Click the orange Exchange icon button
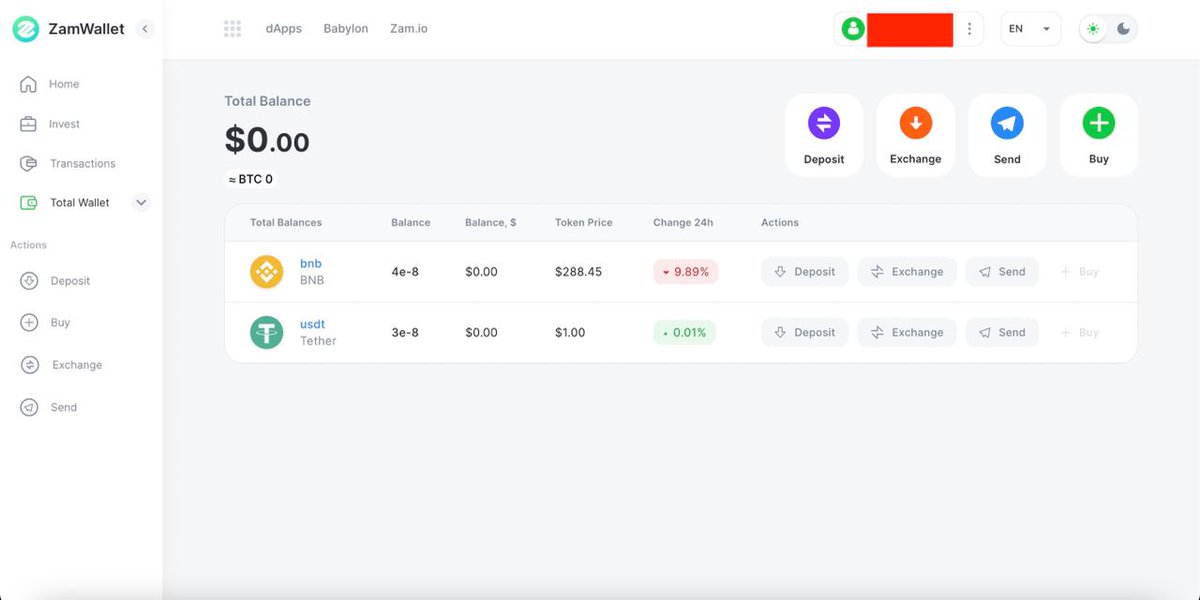This screenshot has height=600, width=1200. point(915,122)
